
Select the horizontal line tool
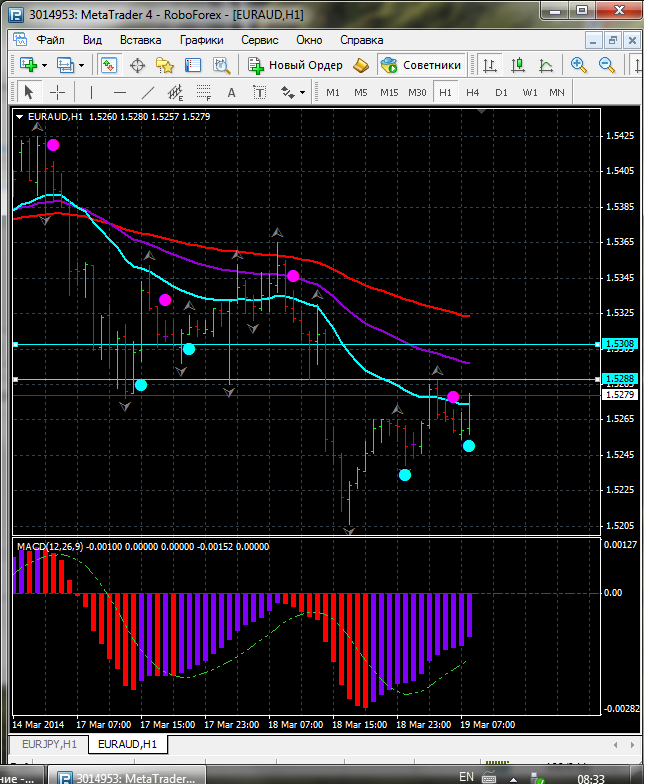pos(119,92)
